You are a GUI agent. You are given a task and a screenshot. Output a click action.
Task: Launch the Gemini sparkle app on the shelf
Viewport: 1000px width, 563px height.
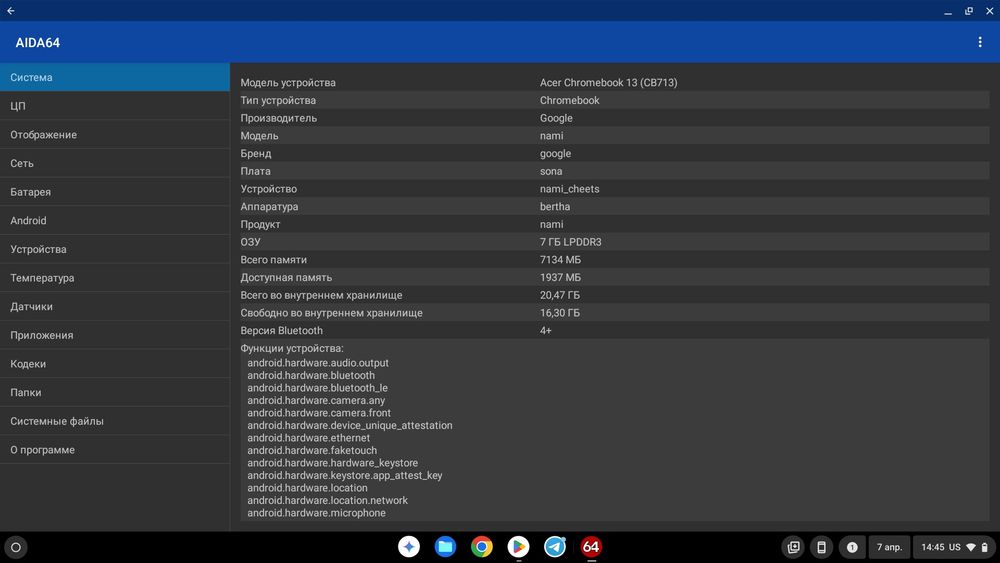click(x=409, y=546)
